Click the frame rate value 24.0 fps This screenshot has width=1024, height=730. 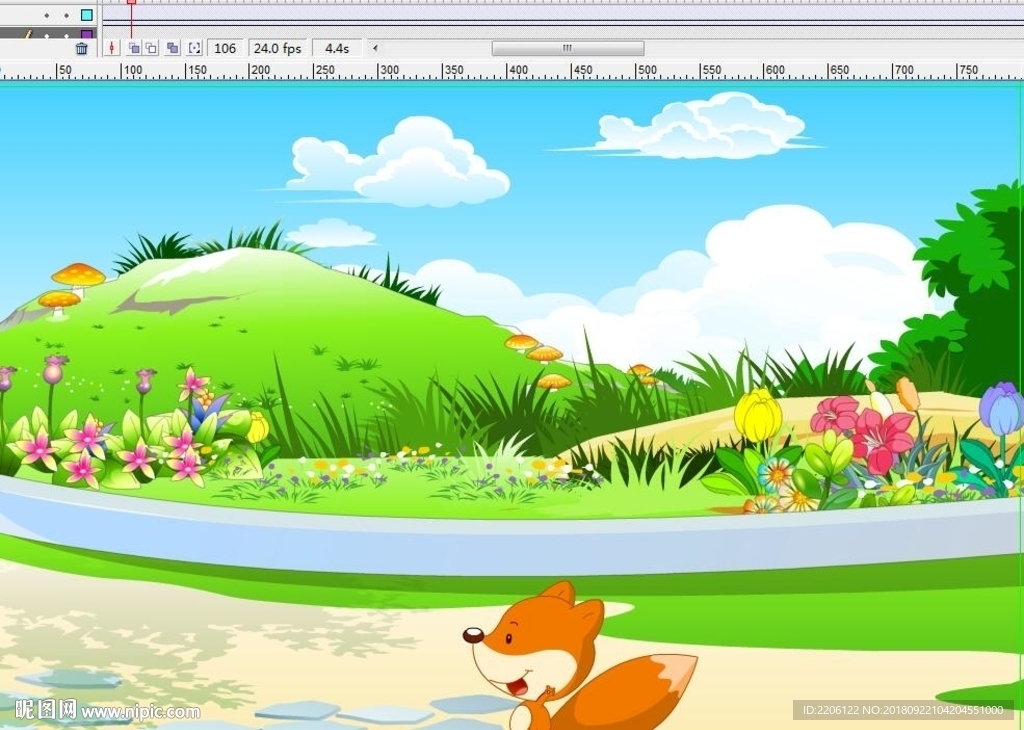coord(278,48)
